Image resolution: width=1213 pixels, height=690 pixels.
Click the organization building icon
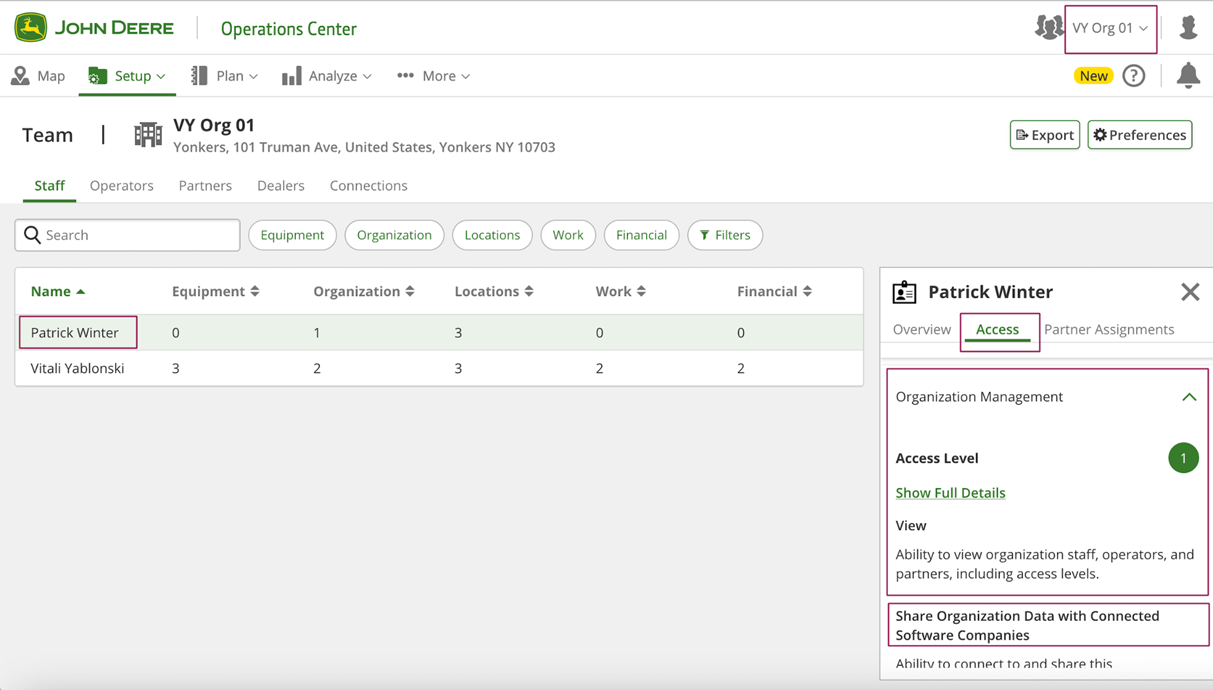pos(148,135)
